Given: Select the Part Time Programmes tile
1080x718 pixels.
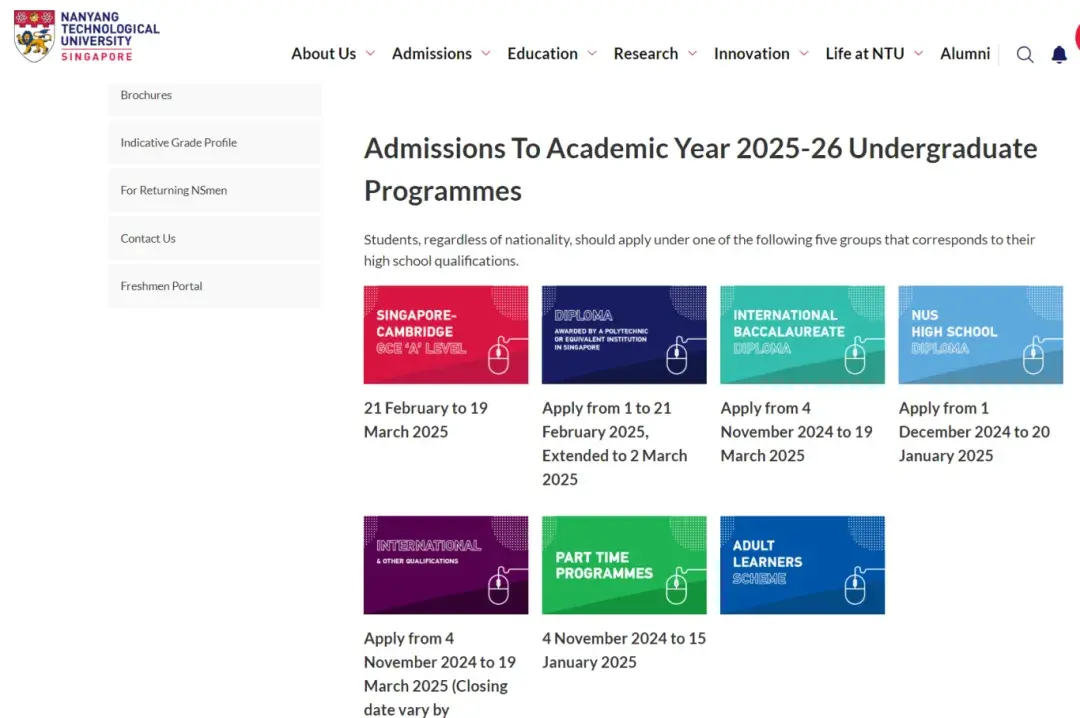Looking at the screenshot, I should [624, 565].
